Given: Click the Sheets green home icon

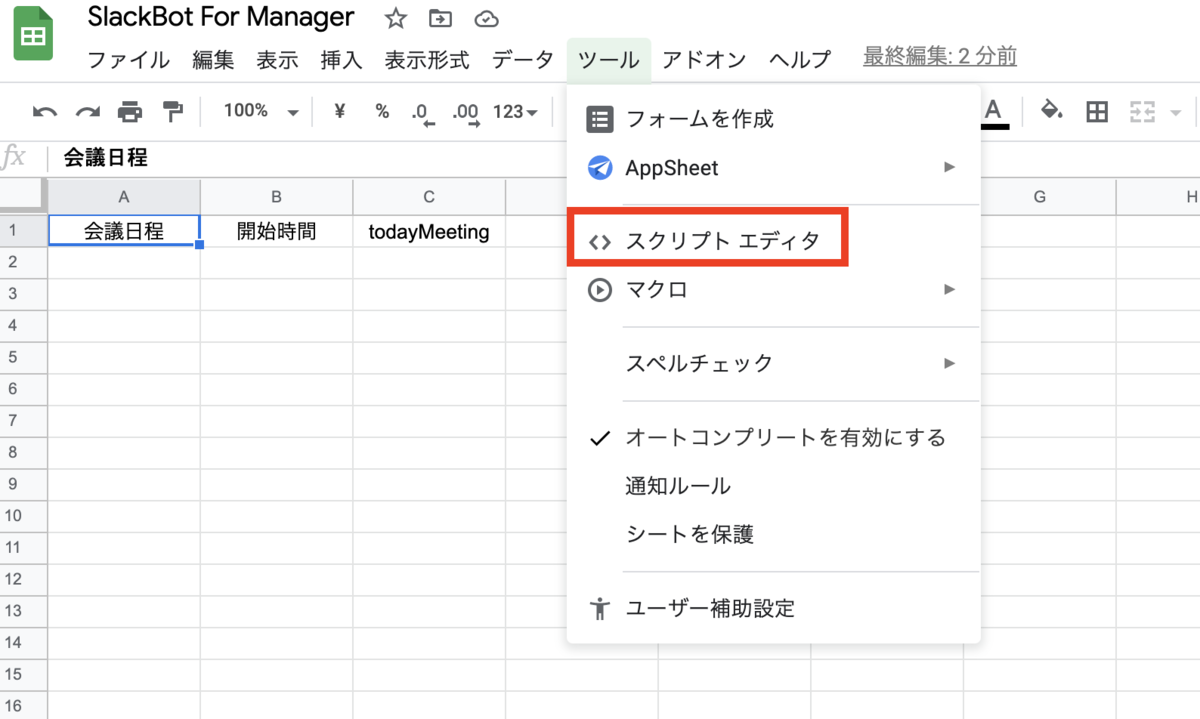Looking at the screenshot, I should coord(34,33).
